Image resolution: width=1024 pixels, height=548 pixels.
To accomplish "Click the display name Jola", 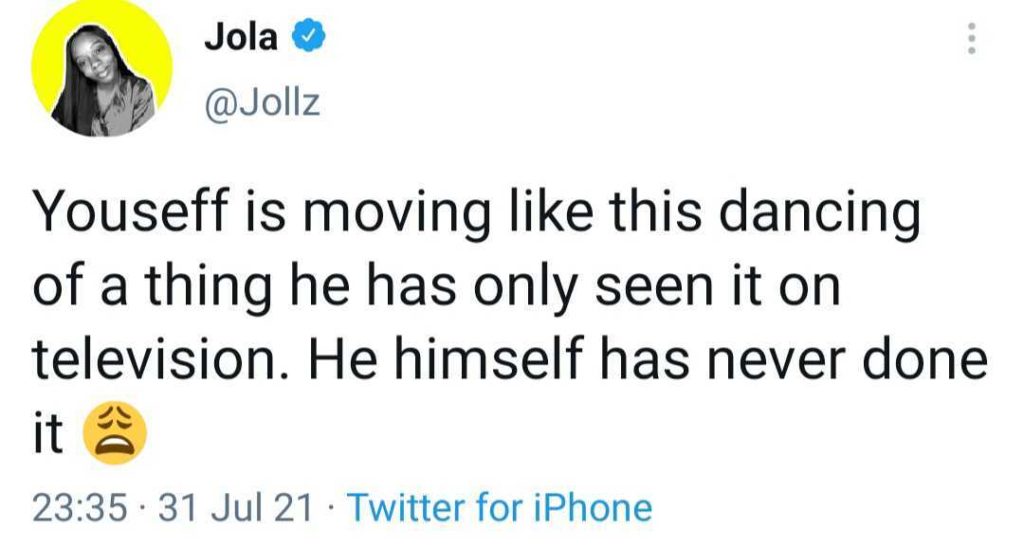I will point(240,38).
